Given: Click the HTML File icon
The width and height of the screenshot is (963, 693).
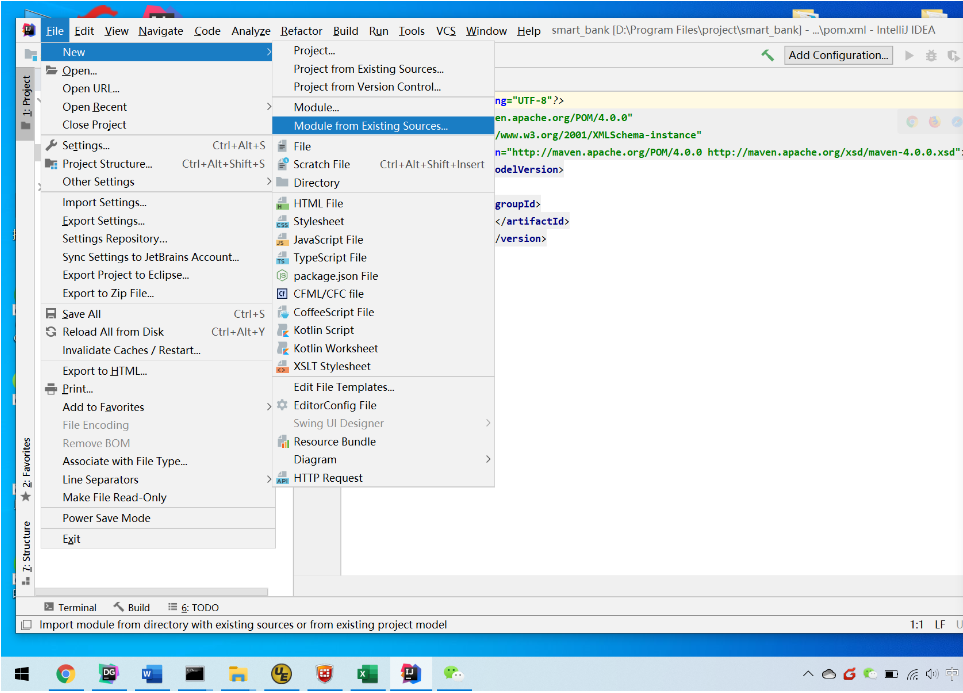Looking at the screenshot, I should (283, 203).
